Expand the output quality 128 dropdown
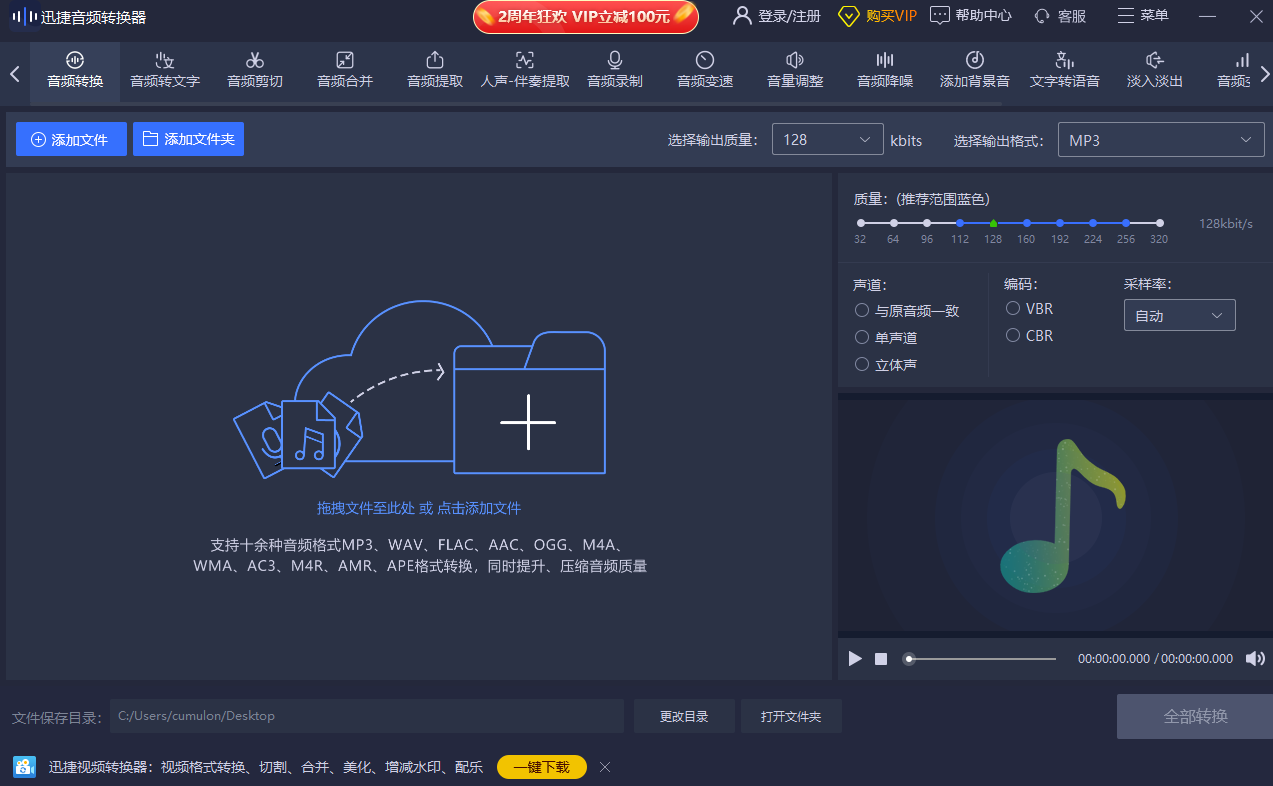1273x786 pixels. coord(827,140)
